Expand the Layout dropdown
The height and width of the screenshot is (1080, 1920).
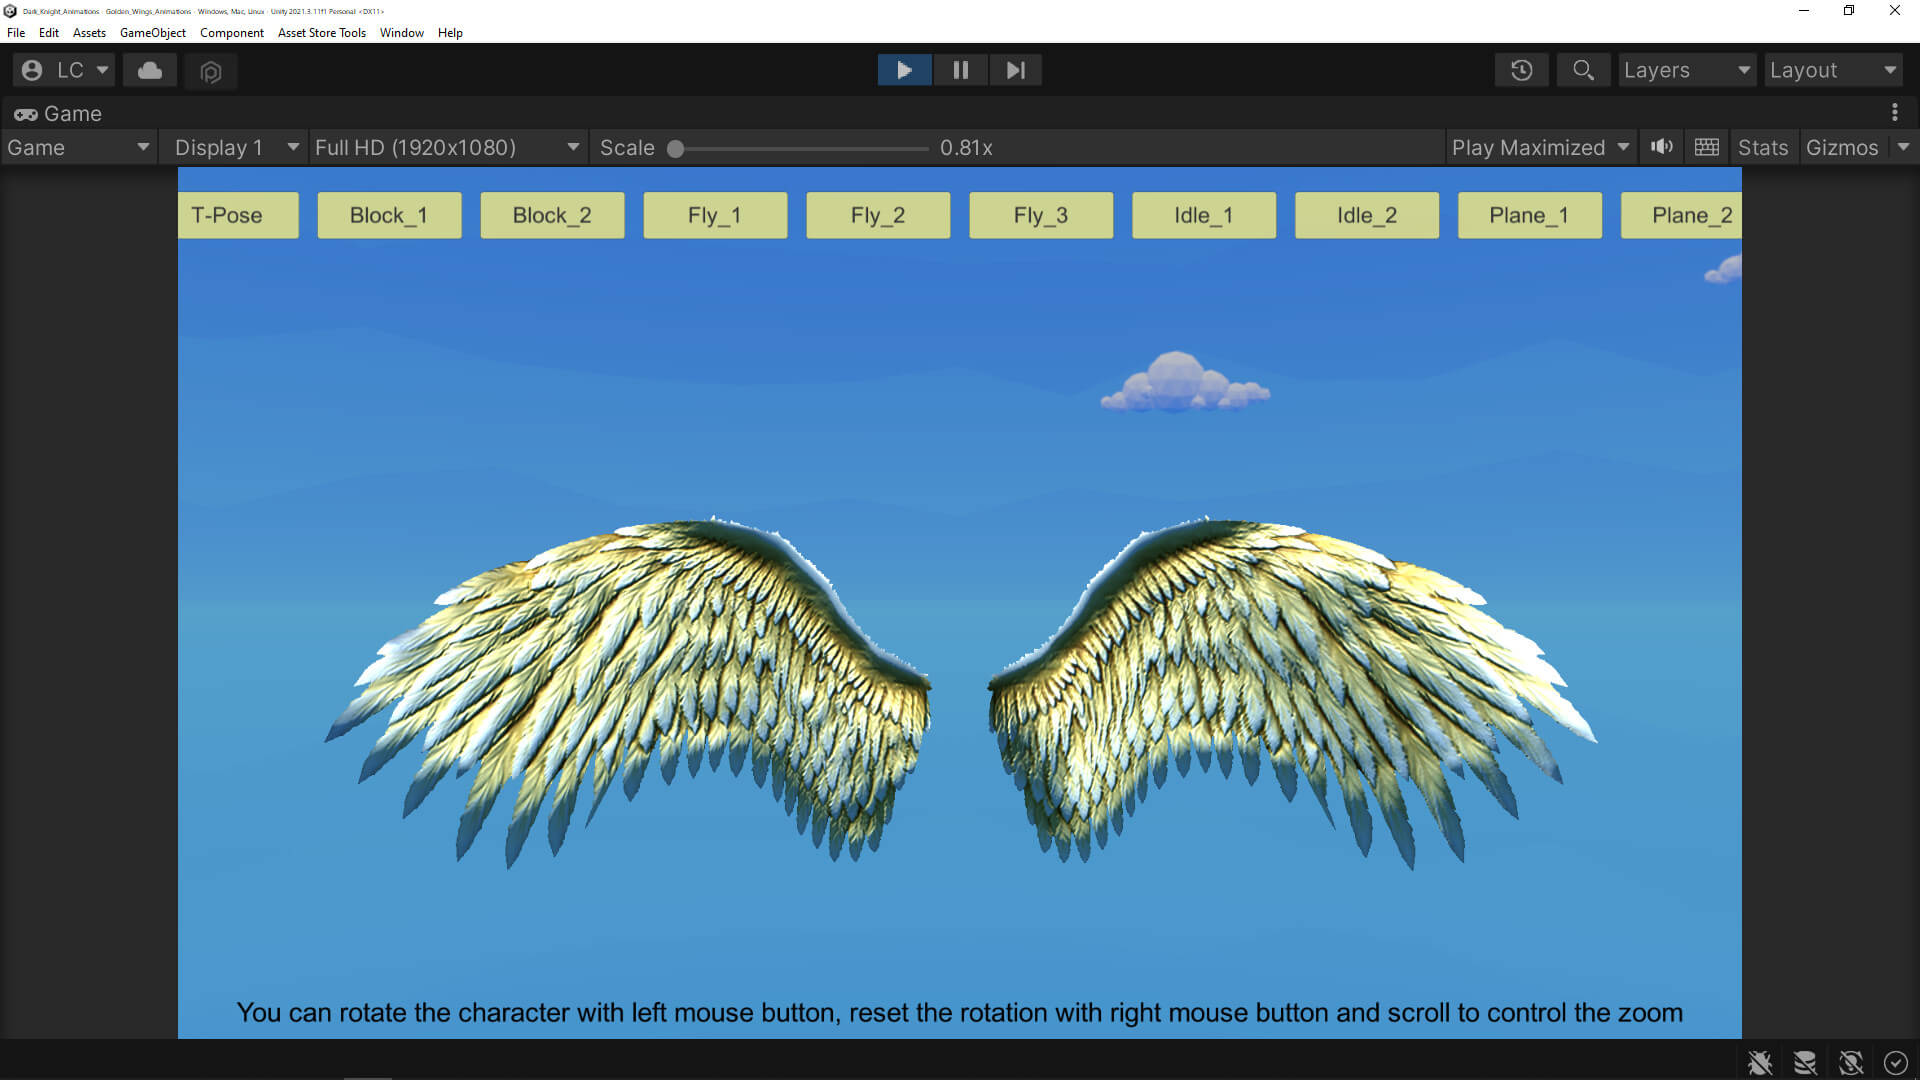[x=1833, y=70]
